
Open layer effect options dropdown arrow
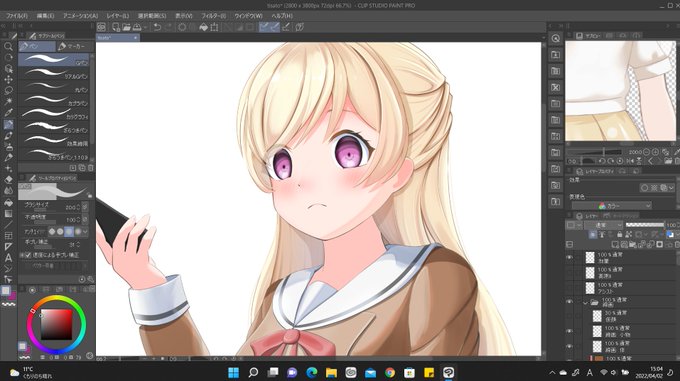tap(671, 188)
